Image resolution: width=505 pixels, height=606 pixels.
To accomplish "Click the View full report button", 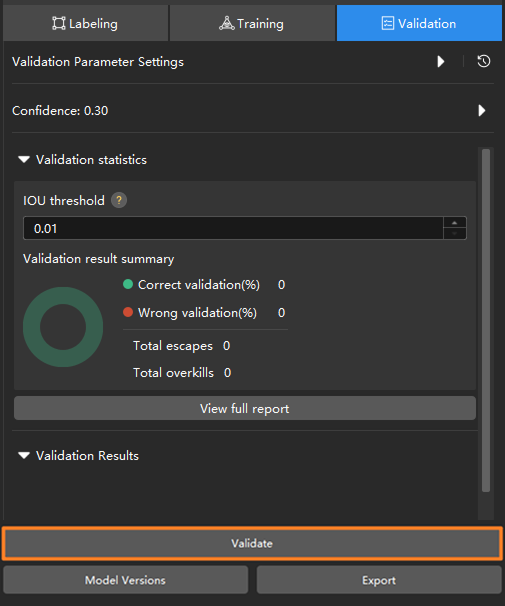I will pos(245,408).
